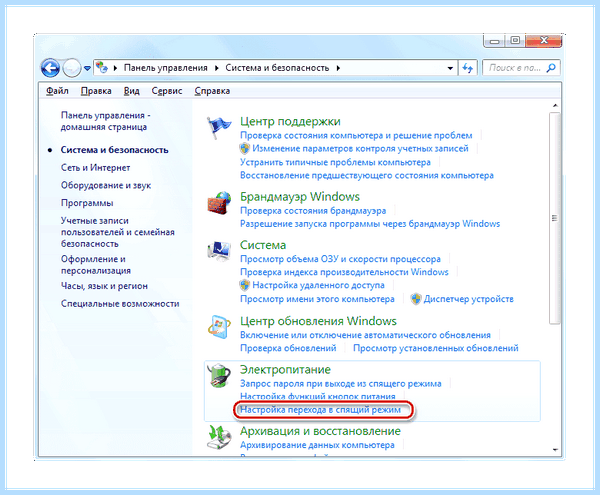Open the Сервис menu
600x495 pixels.
(x=167, y=91)
